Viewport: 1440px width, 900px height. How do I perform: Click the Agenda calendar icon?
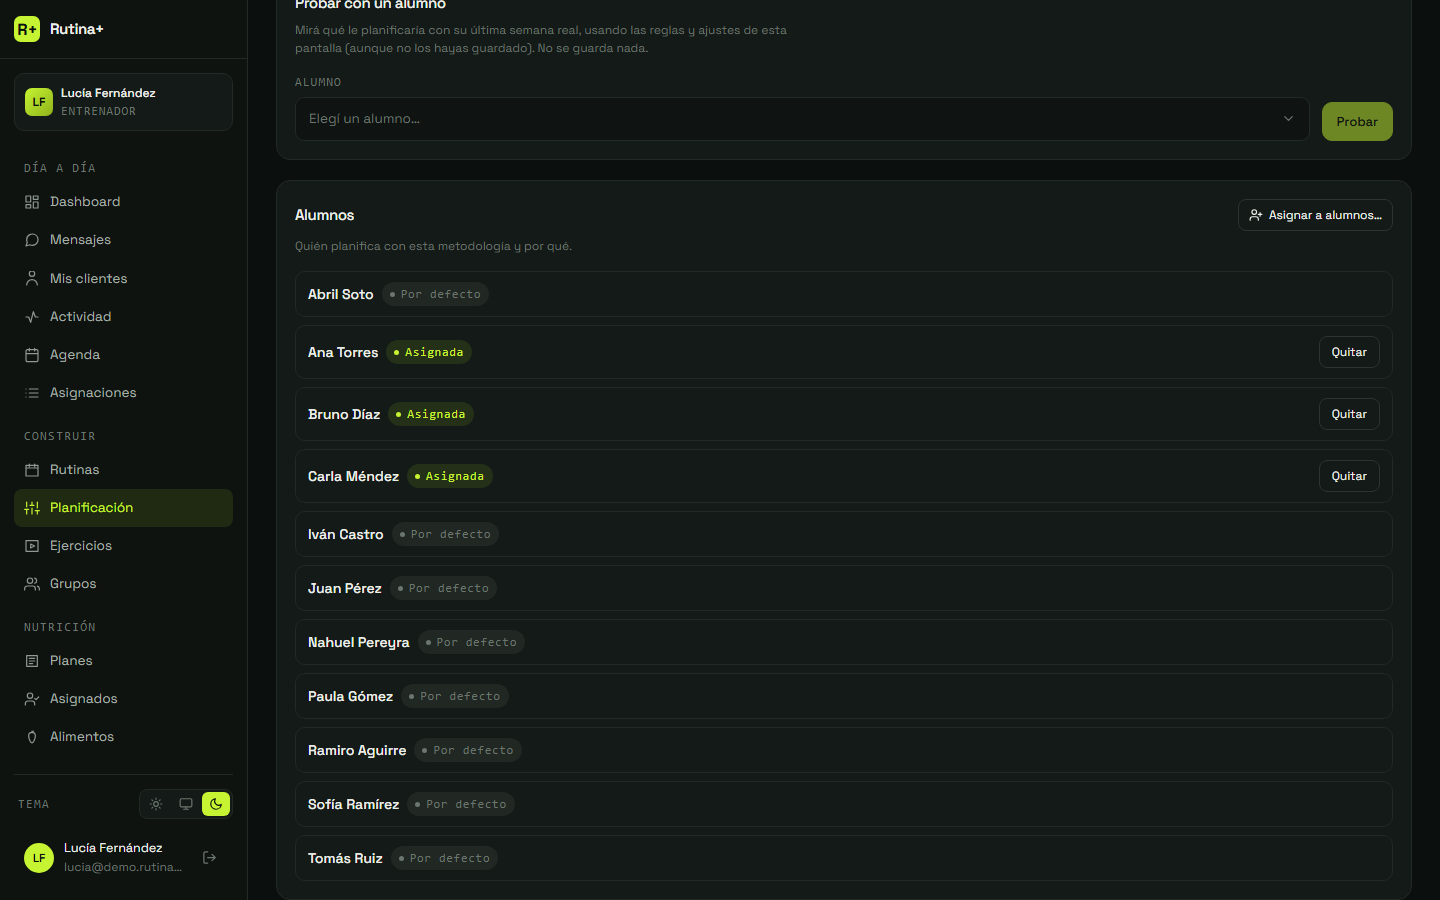[x=32, y=355]
